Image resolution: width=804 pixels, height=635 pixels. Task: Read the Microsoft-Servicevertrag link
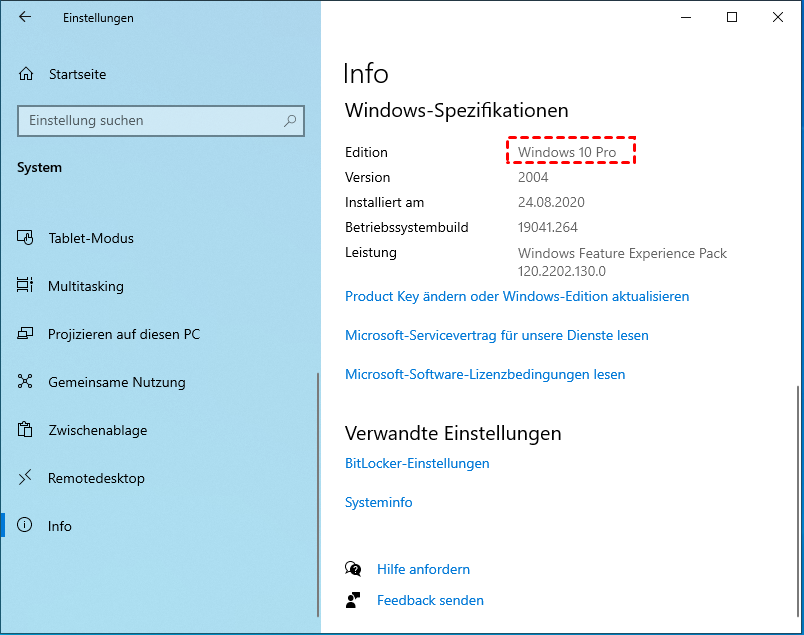[x=496, y=335]
